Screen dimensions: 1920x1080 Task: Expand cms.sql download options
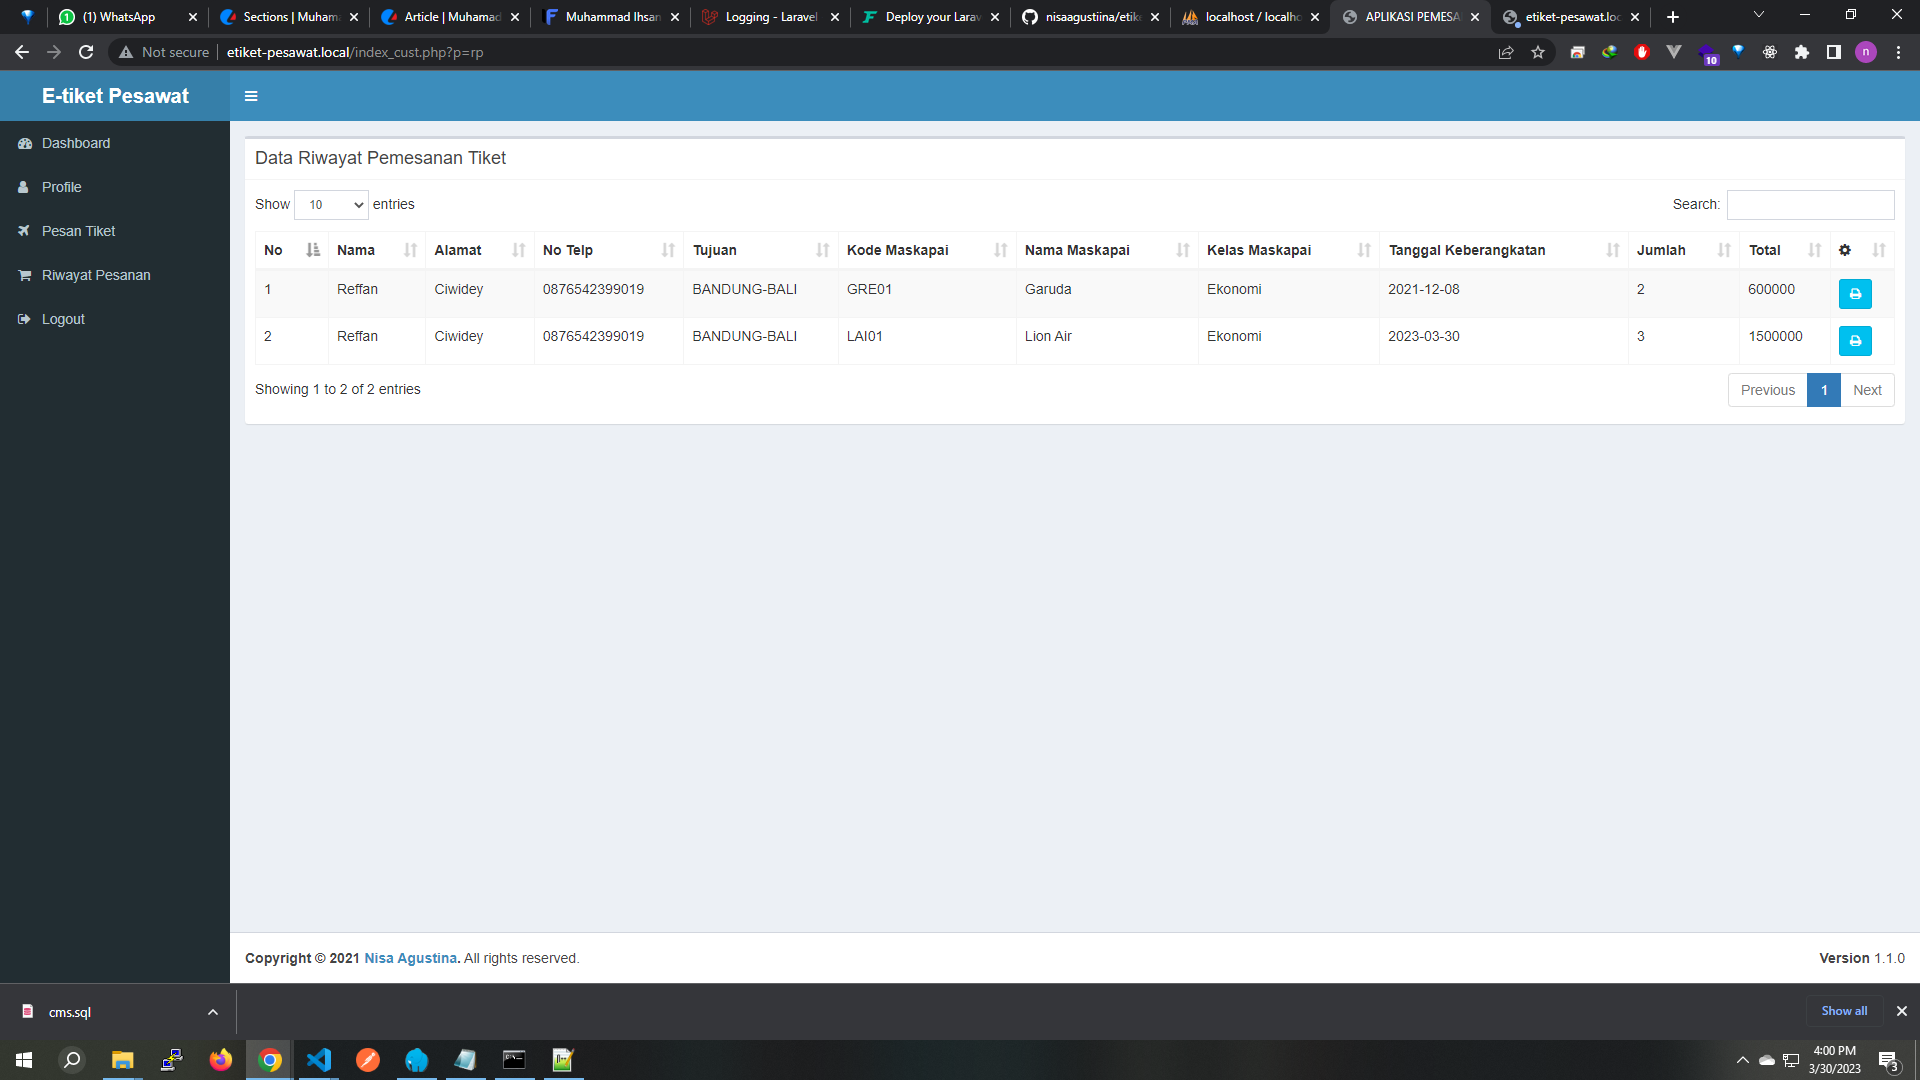point(213,1012)
